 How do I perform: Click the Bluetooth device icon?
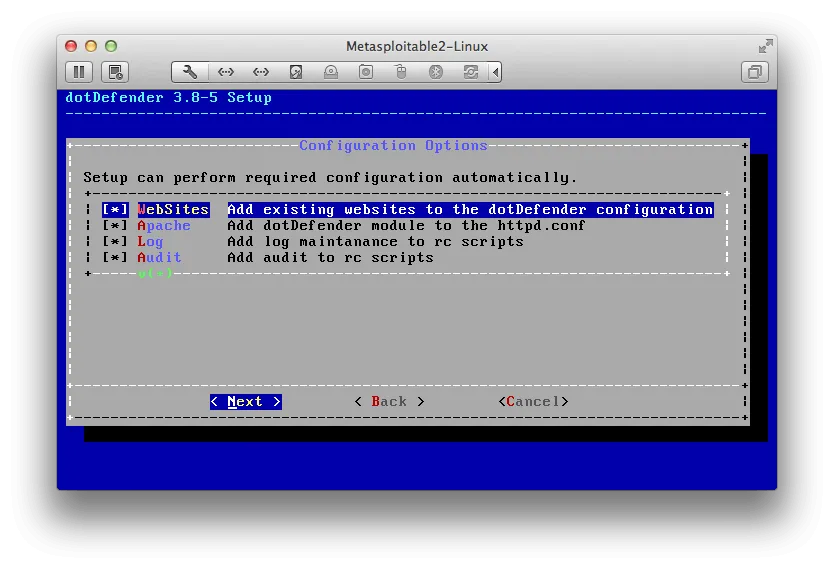(436, 72)
